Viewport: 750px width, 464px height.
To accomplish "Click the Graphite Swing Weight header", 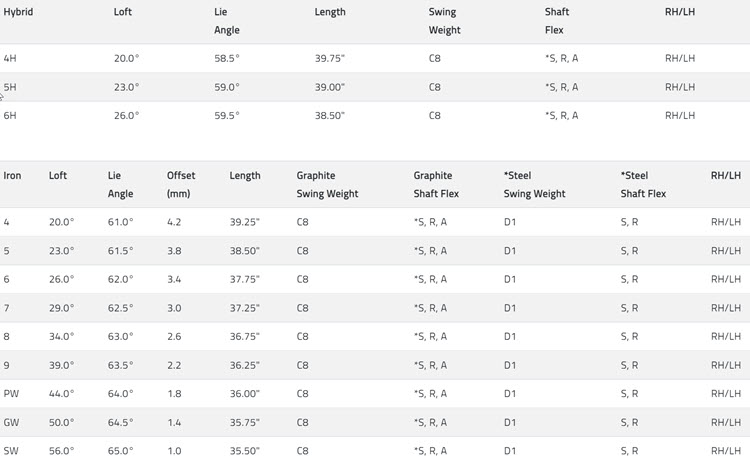I will 327,184.
